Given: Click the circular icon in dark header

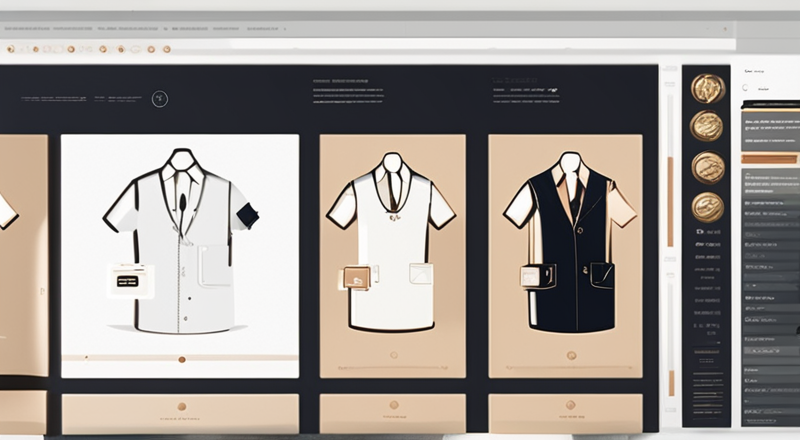Looking at the screenshot, I should point(159,98).
